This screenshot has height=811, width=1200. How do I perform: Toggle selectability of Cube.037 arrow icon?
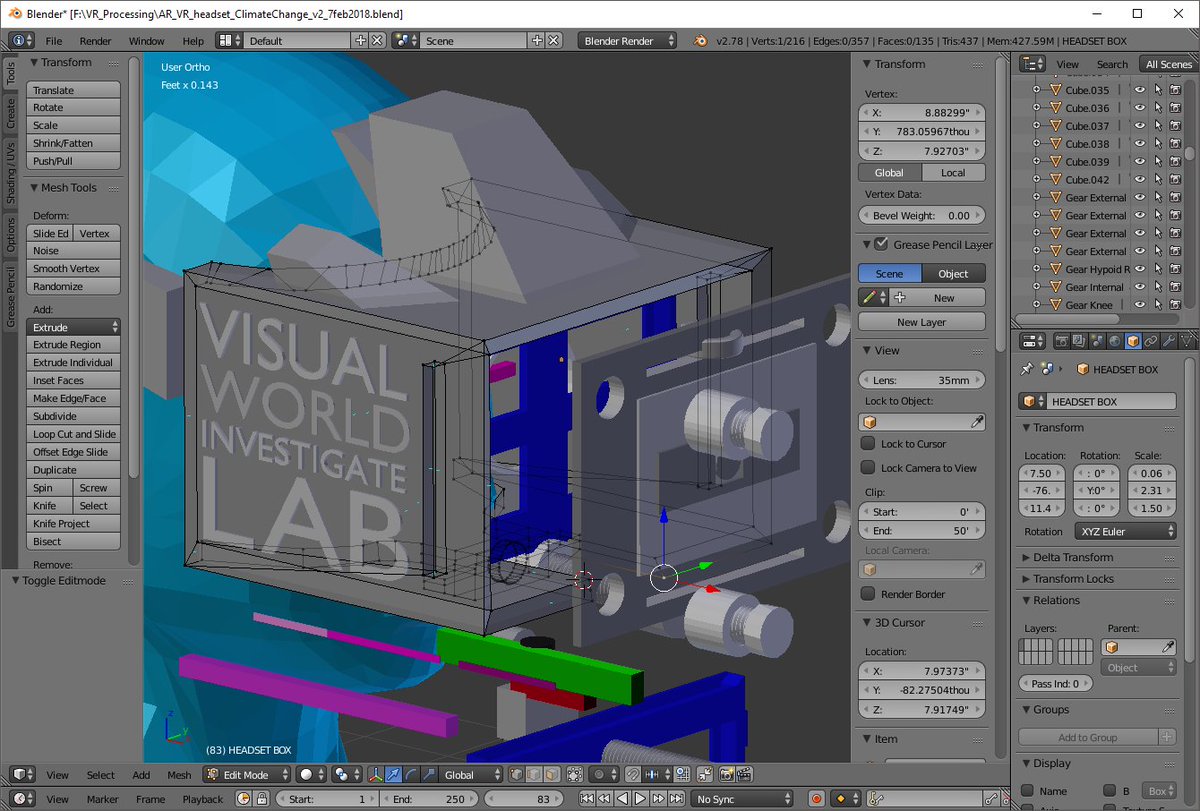pyautogui.click(x=1157, y=126)
